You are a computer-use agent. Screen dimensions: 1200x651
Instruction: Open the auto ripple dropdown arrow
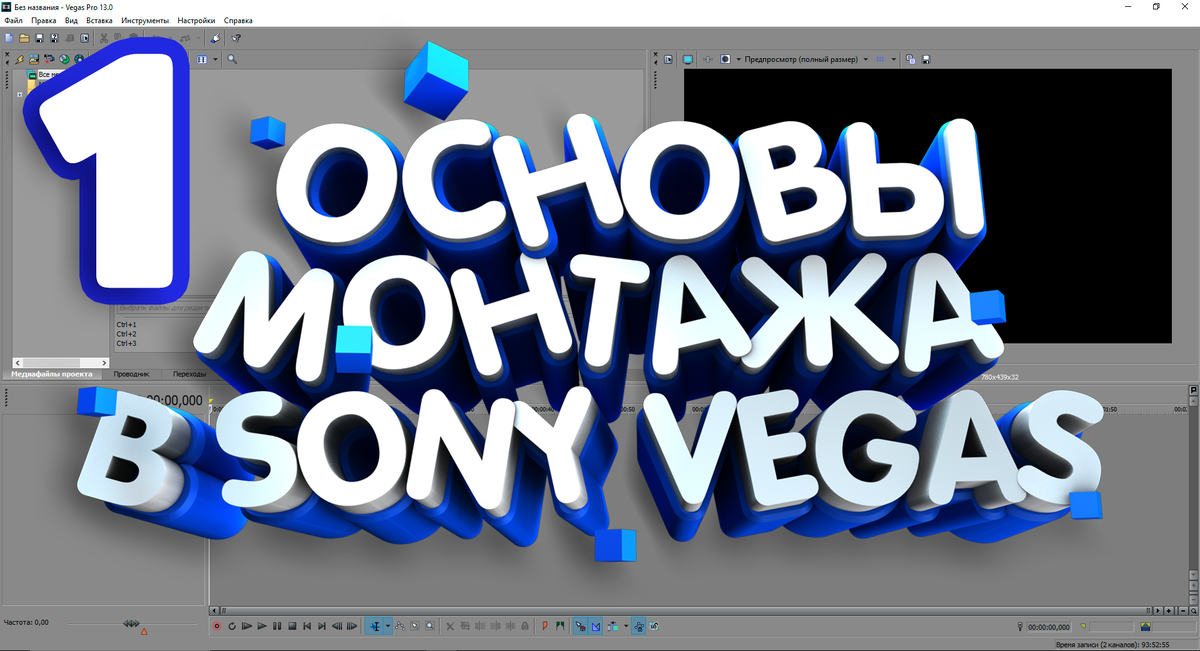[x=626, y=626]
